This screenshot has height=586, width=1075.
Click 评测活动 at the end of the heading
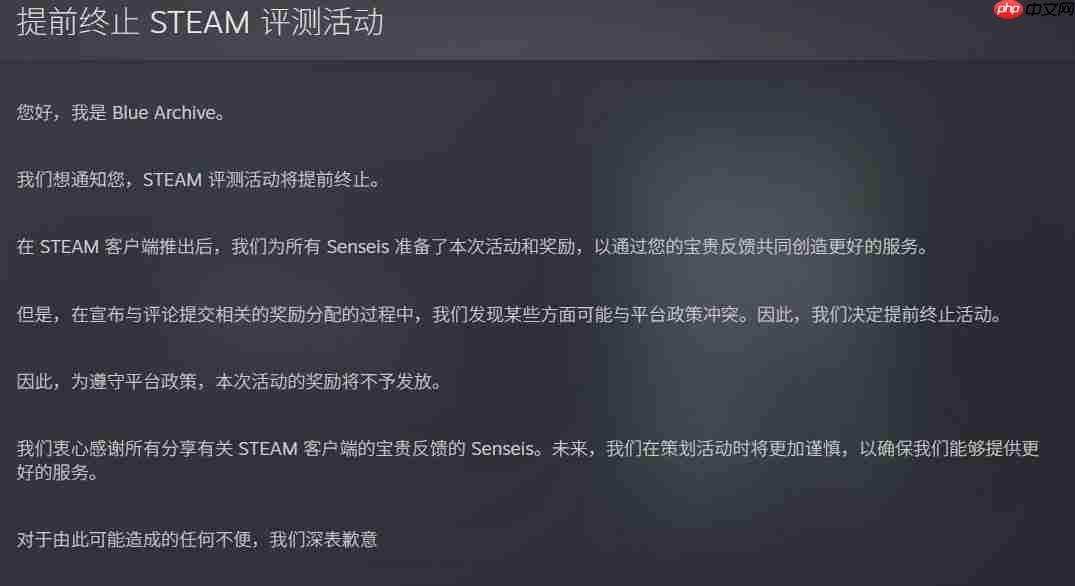click(x=322, y=23)
